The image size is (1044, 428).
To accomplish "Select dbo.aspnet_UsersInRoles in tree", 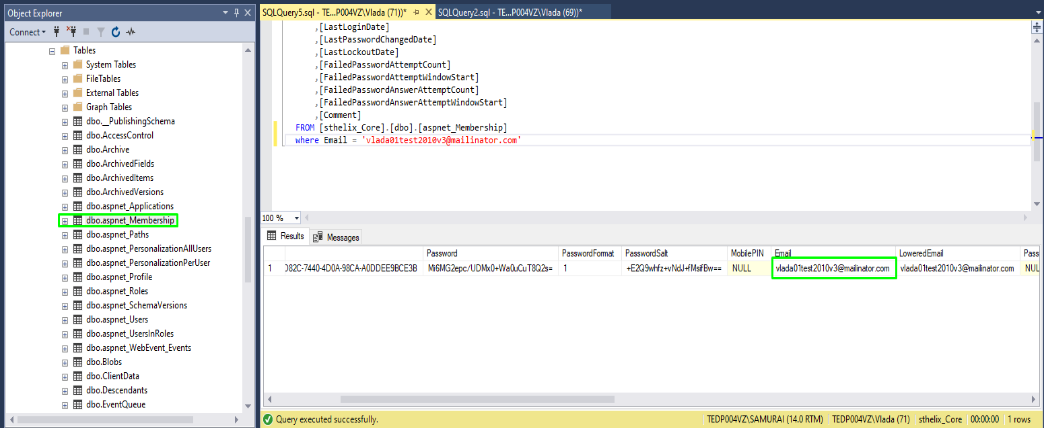I will pyautogui.click(x=130, y=333).
